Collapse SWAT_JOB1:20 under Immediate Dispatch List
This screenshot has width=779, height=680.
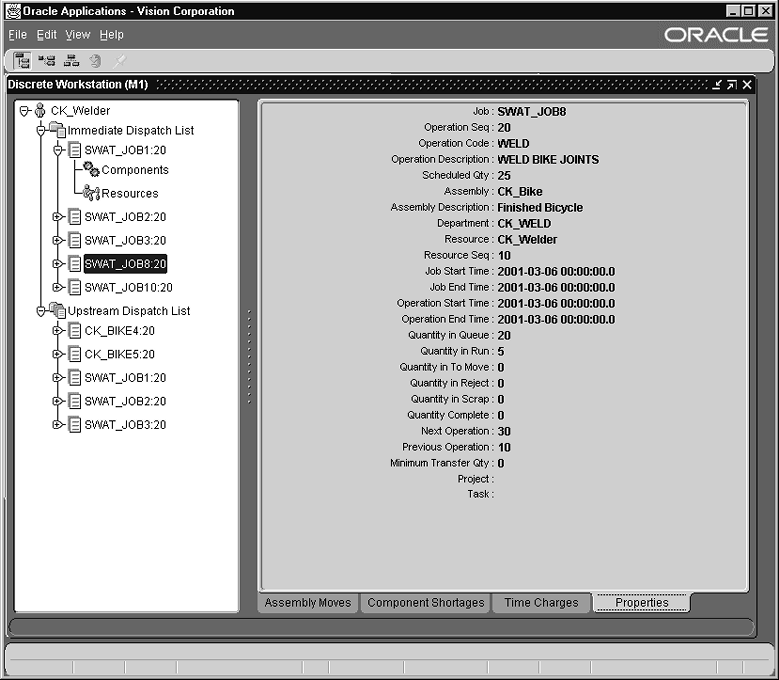coord(58,150)
